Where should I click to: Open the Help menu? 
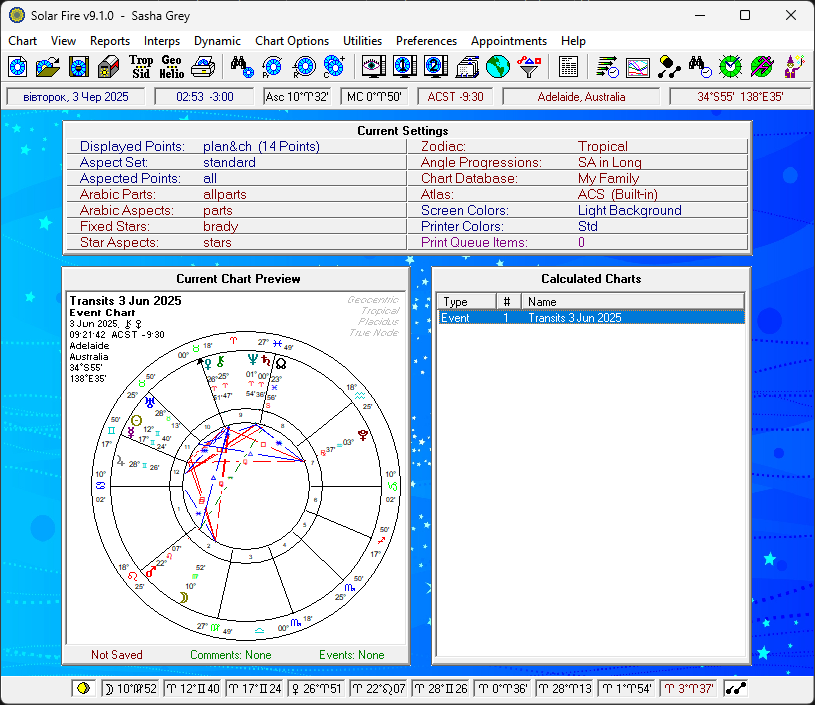(x=573, y=41)
